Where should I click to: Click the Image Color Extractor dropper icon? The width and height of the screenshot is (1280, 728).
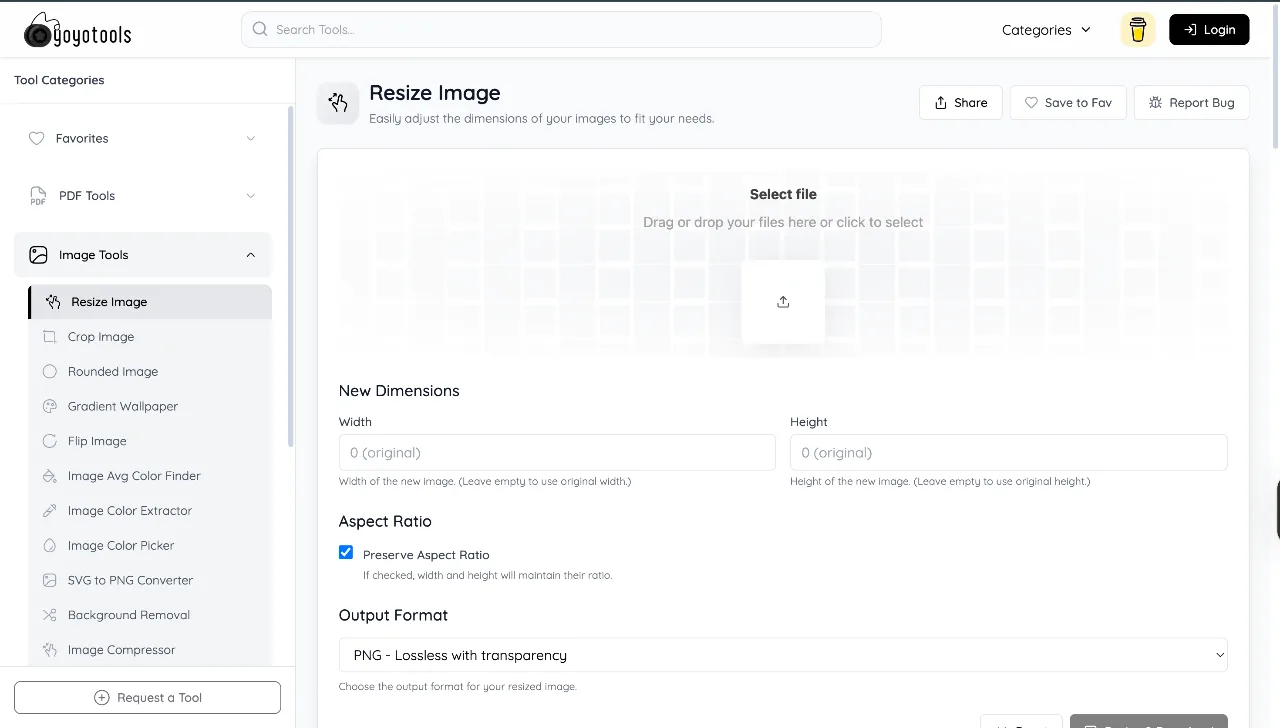coord(50,511)
